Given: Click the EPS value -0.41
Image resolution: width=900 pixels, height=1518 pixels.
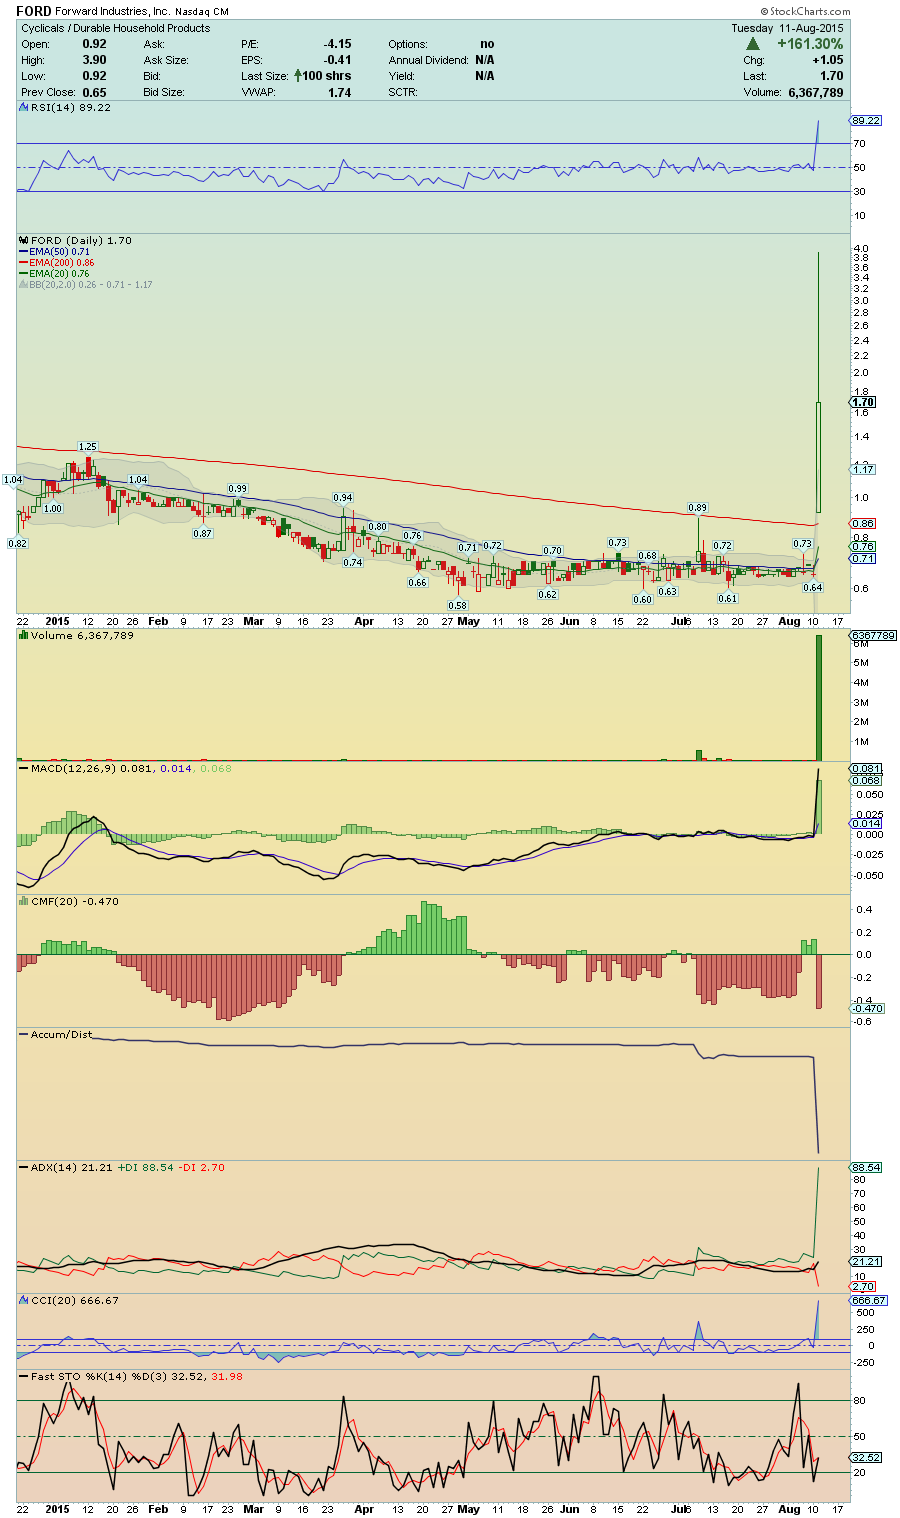Looking at the screenshot, I should (x=337, y=60).
